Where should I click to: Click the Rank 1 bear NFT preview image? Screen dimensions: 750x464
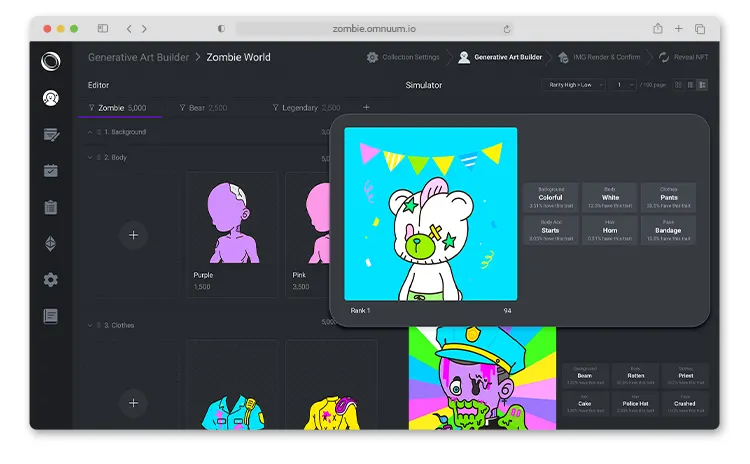tap(430, 214)
